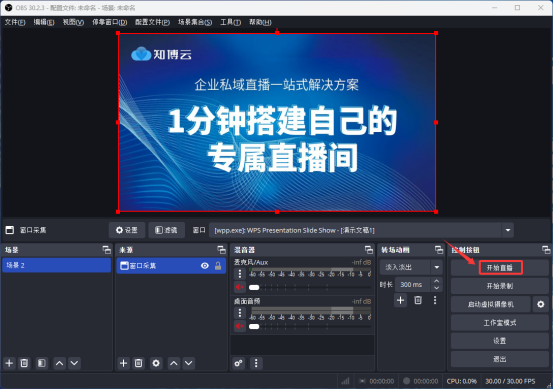553x390 pixels.
Task: Open the 文件(F) menu
Action: pos(15,22)
